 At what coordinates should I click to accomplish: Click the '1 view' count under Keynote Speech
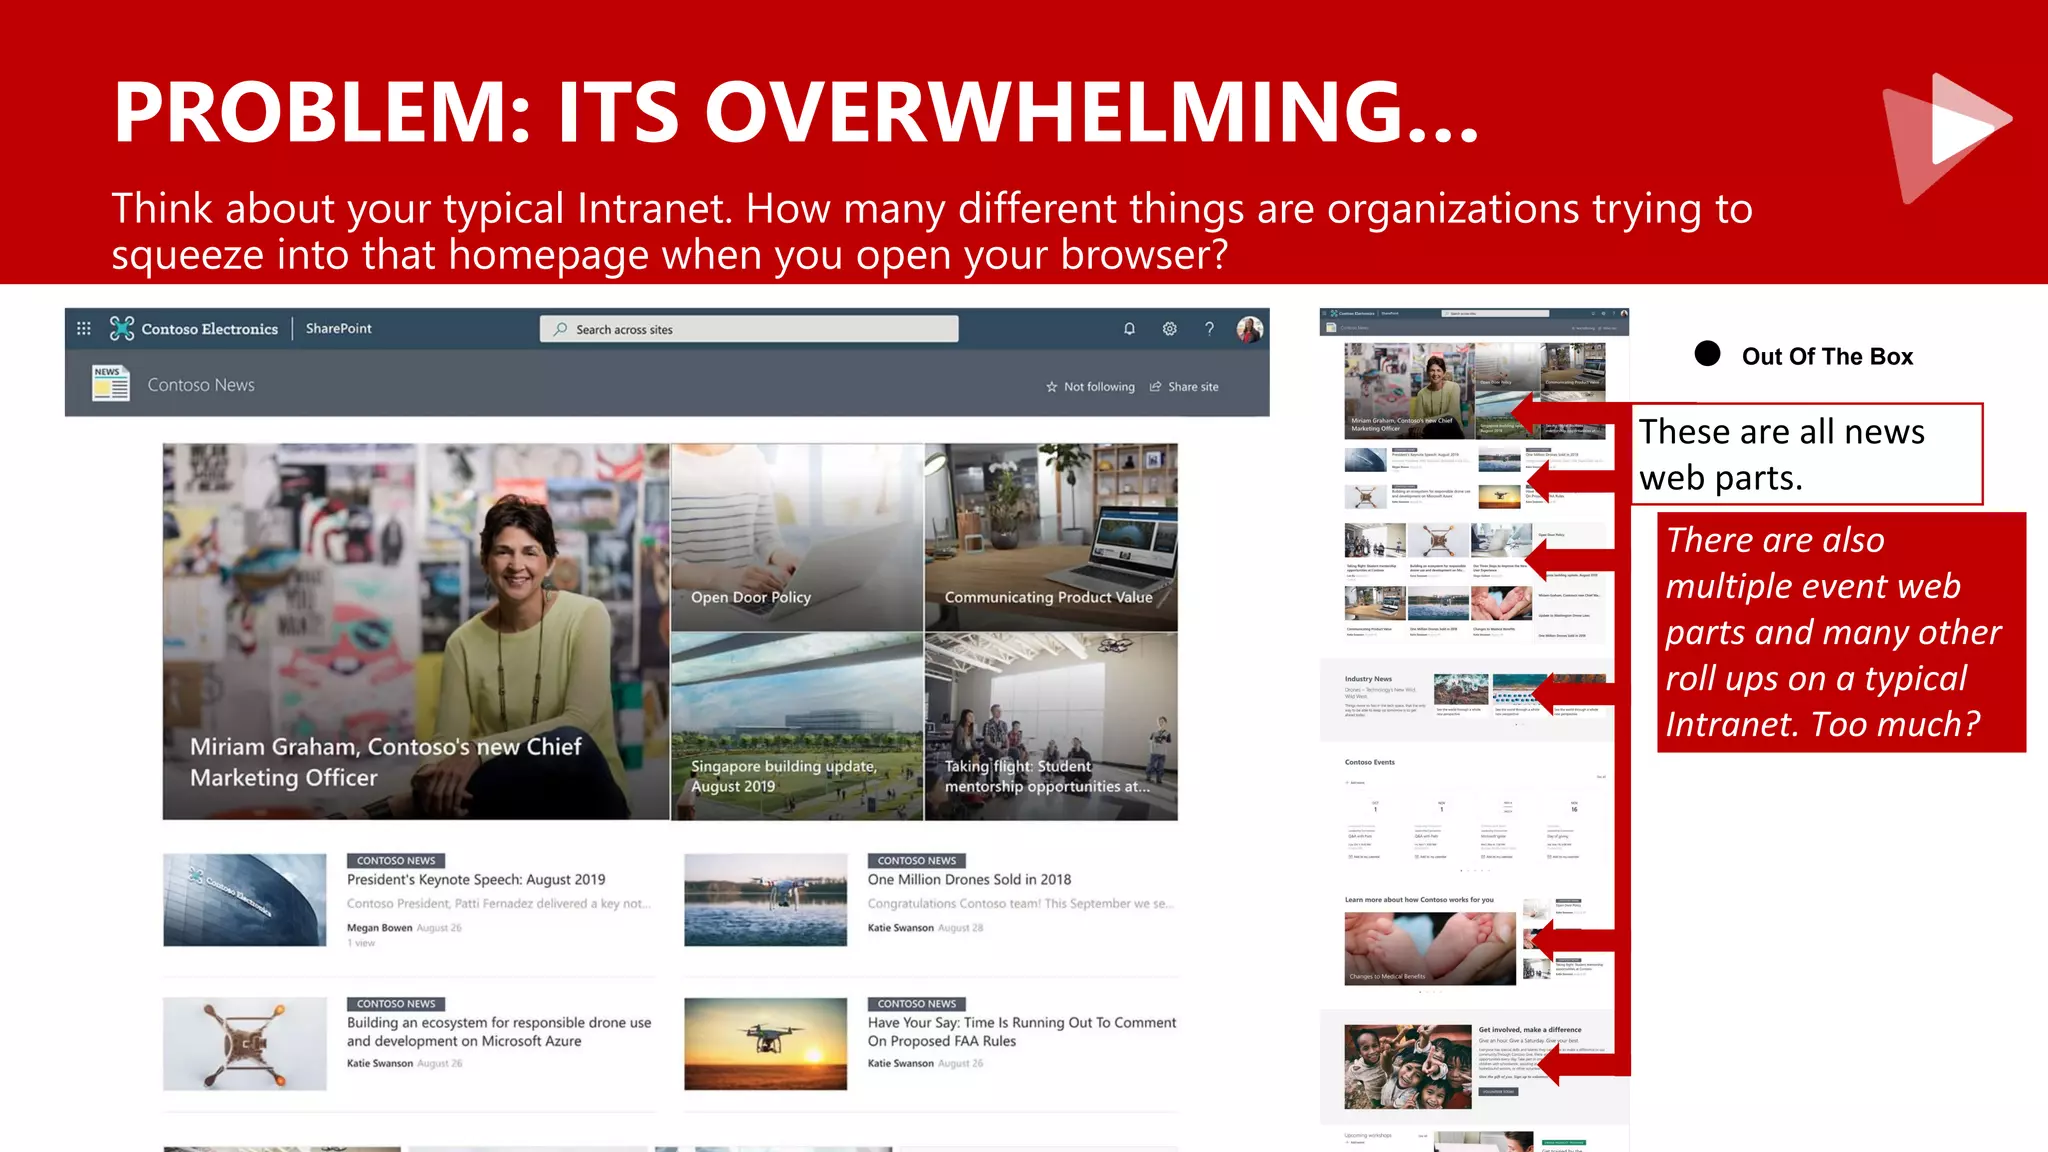tap(361, 943)
